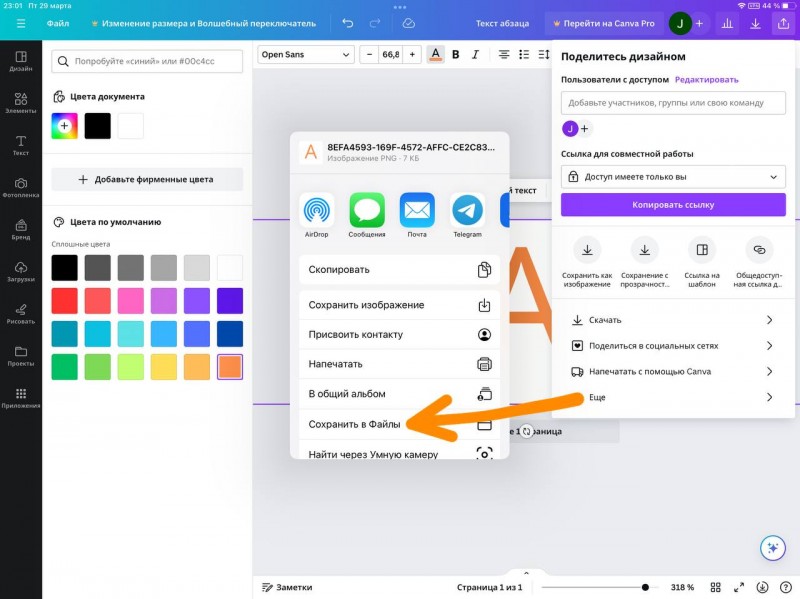The image size is (800, 599).
Task: Select the Рисовать tool in sidebar
Action: tap(21, 314)
